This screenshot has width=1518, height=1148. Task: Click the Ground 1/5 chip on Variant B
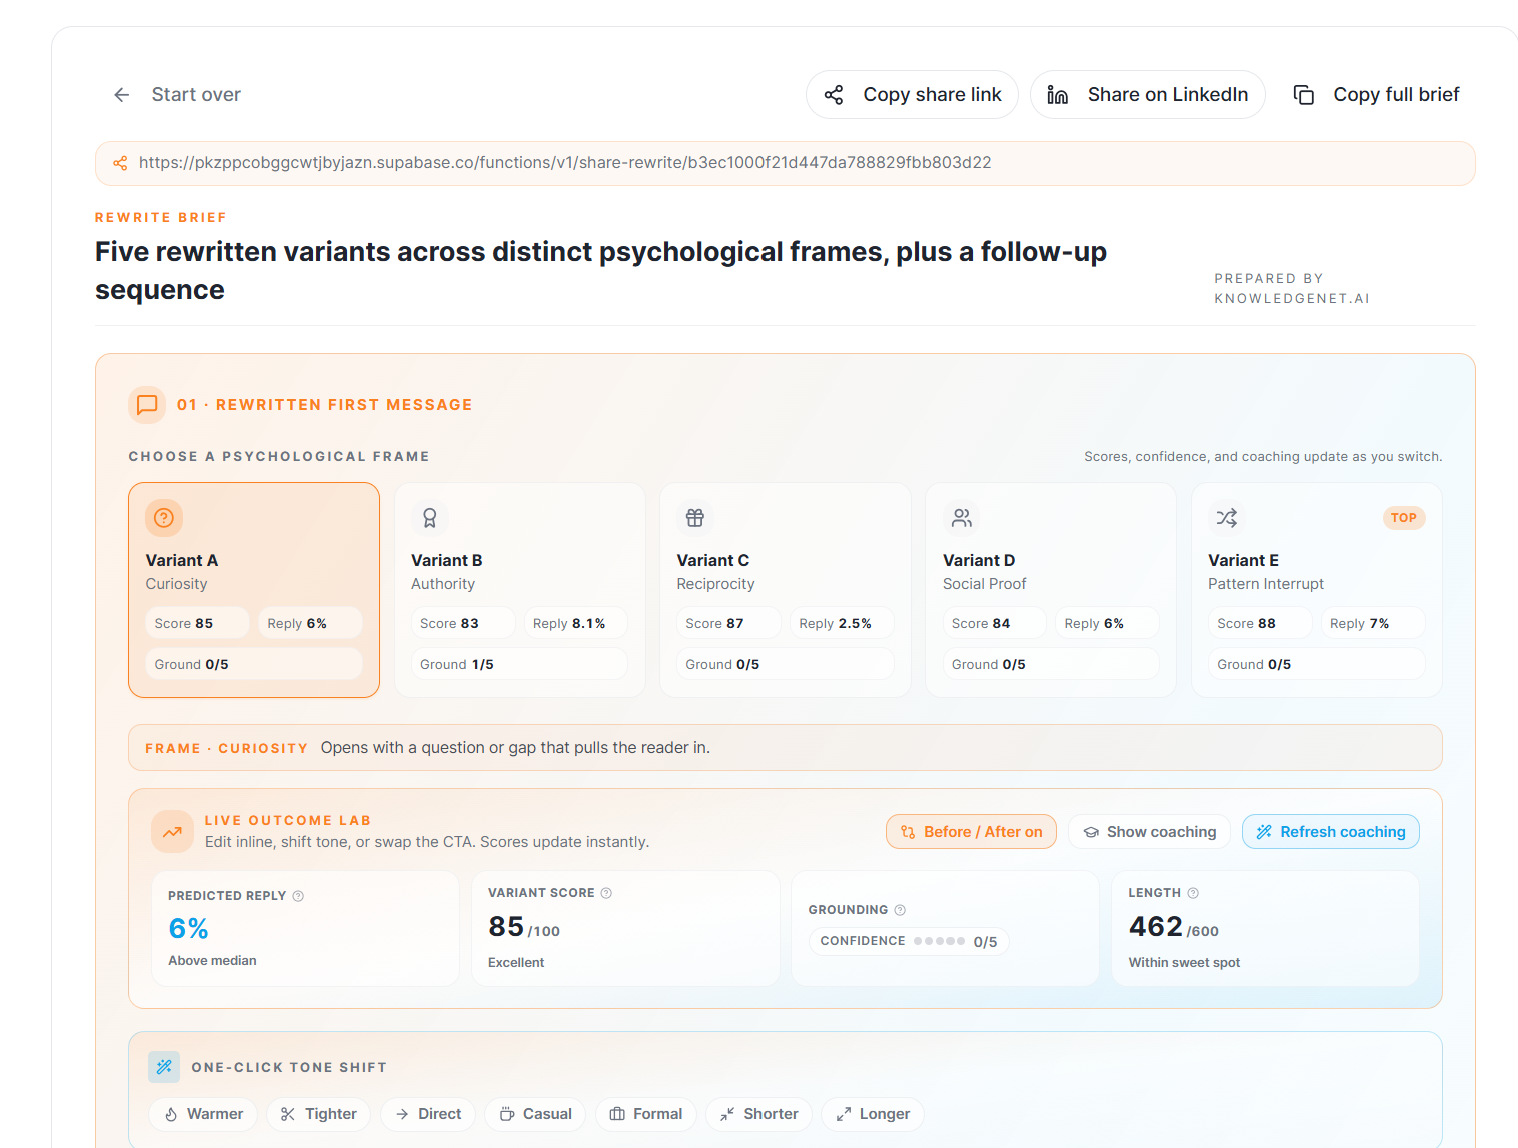click(x=519, y=664)
